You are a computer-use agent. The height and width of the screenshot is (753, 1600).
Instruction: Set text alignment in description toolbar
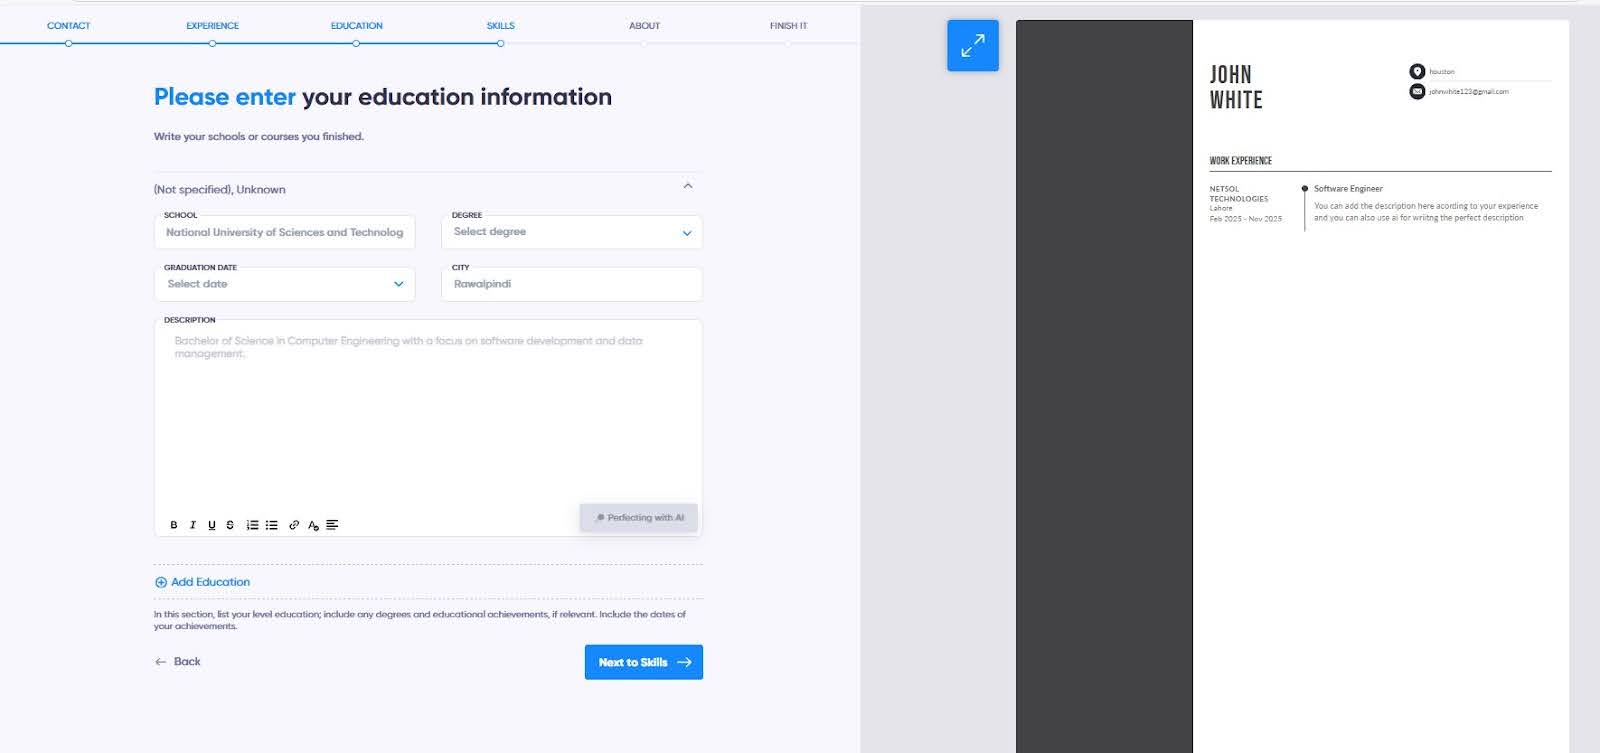point(332,525)
